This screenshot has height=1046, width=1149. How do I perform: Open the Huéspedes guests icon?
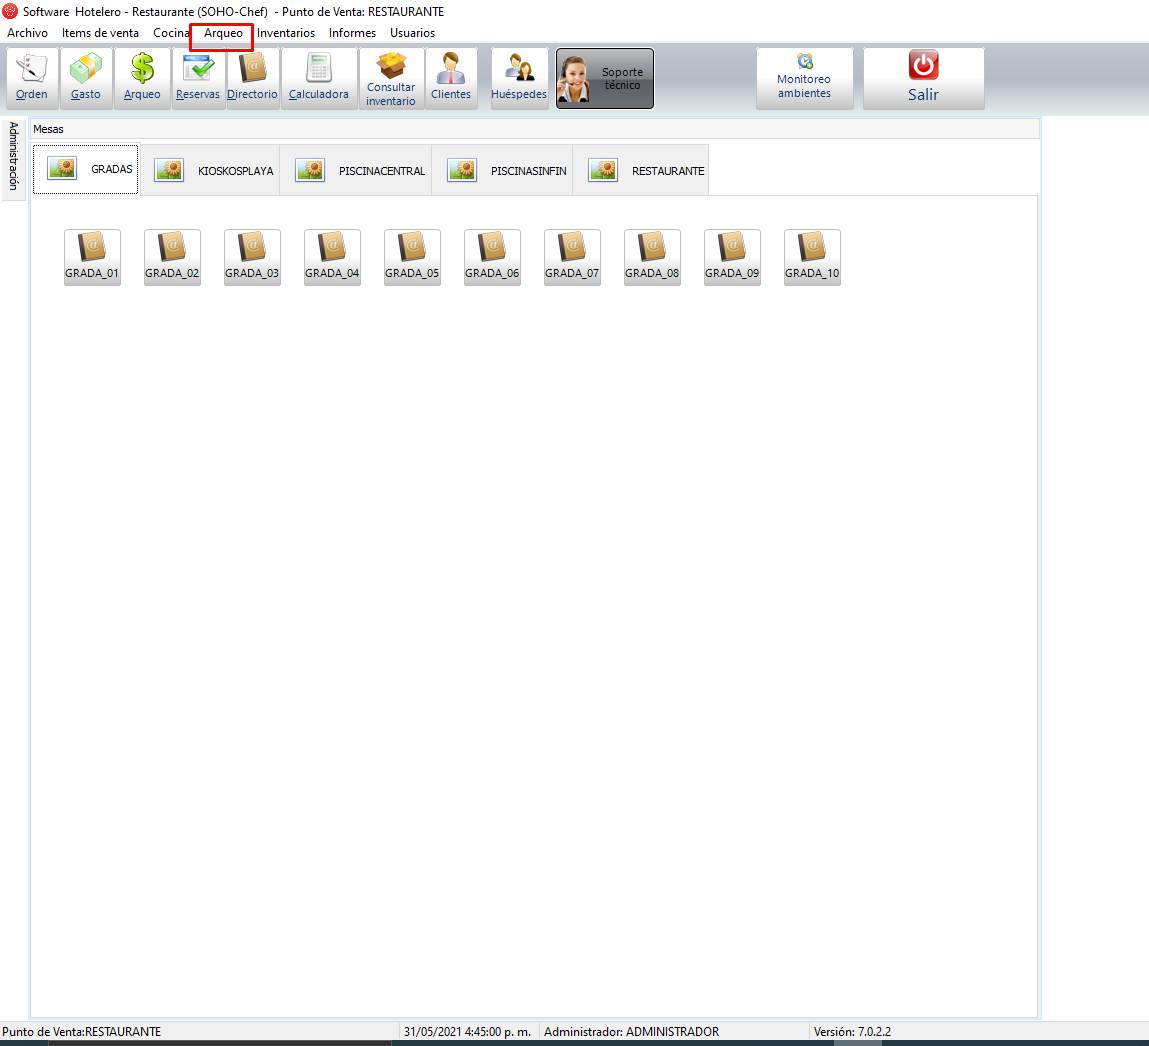coord(519,78)
